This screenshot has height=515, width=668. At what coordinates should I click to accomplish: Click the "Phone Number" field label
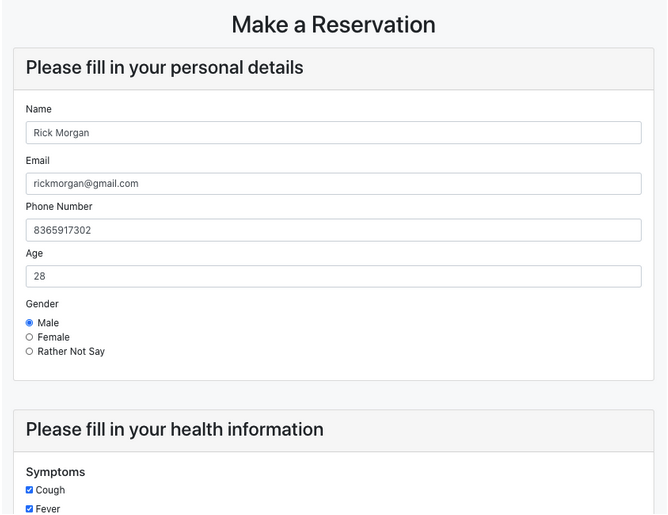(x=59, y=207)
